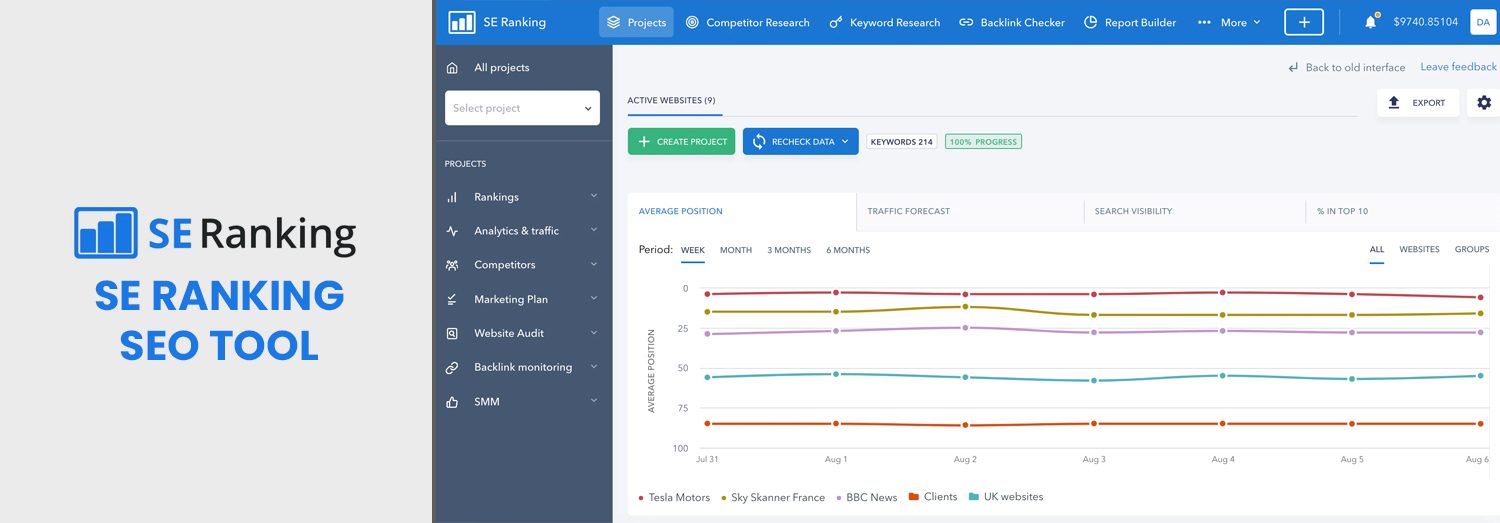Viewport: 1500px width, 523px height.
Task: Select the Active Websites (9) tab
Action: pos(671,101)
